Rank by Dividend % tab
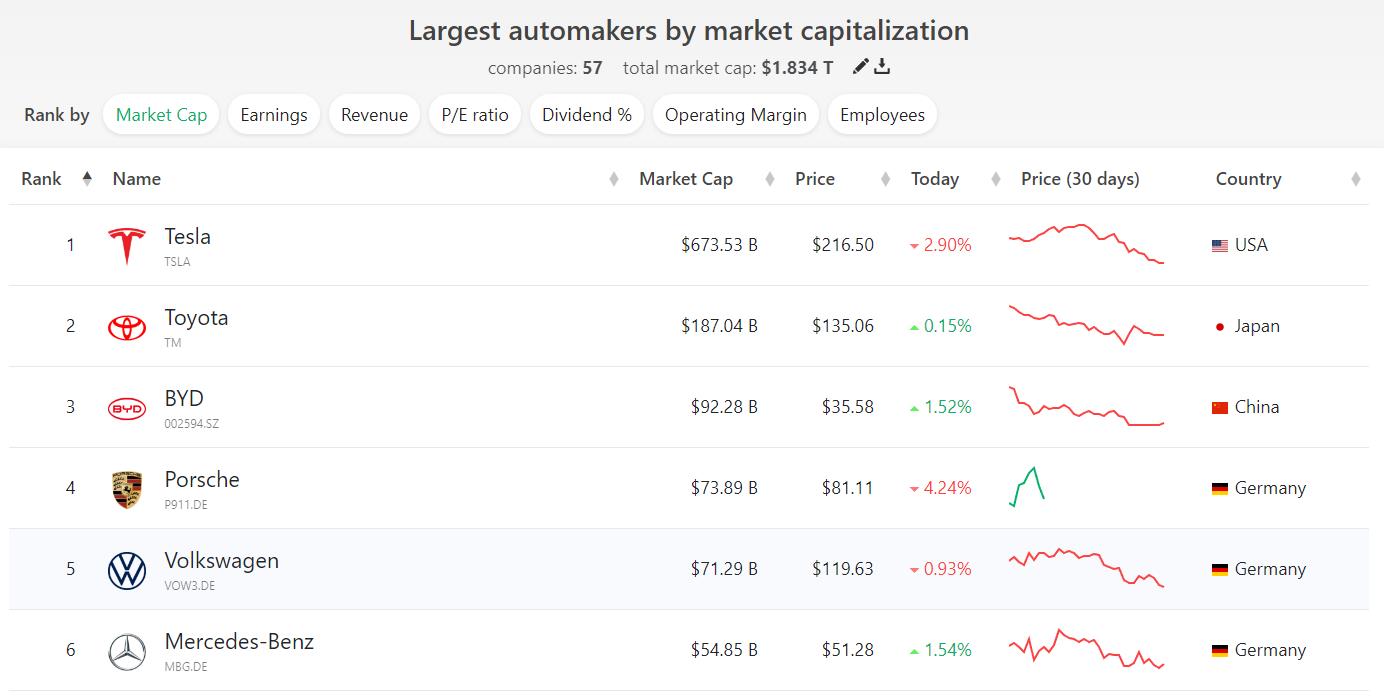This screenshot has height=699, width=1384. (587, 115)
